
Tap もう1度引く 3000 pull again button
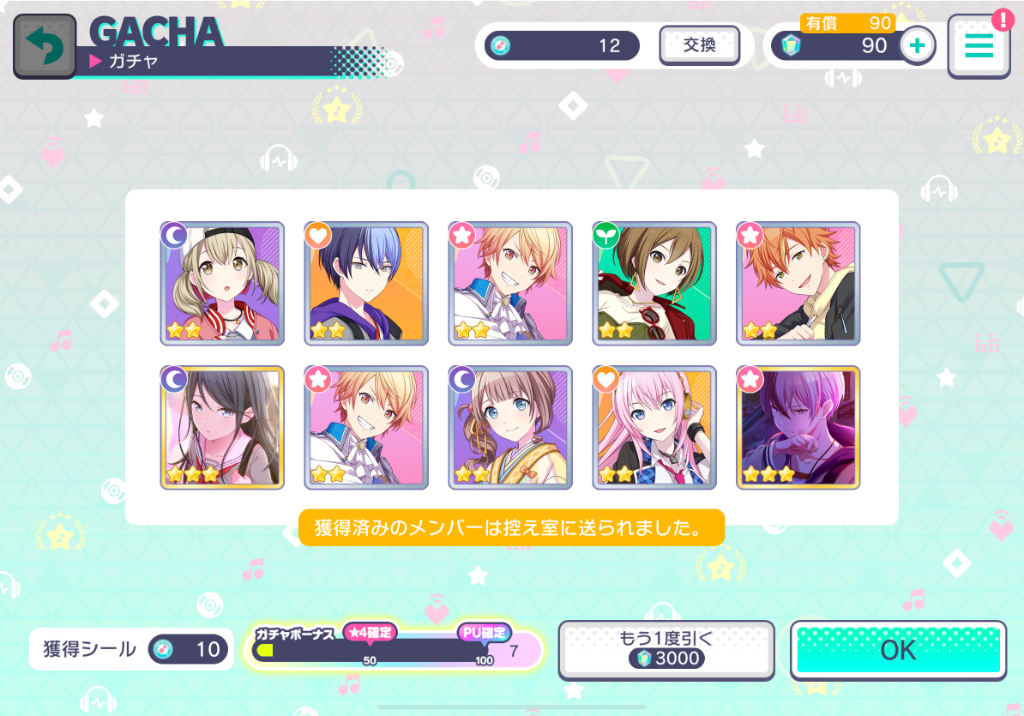point(666,650)
